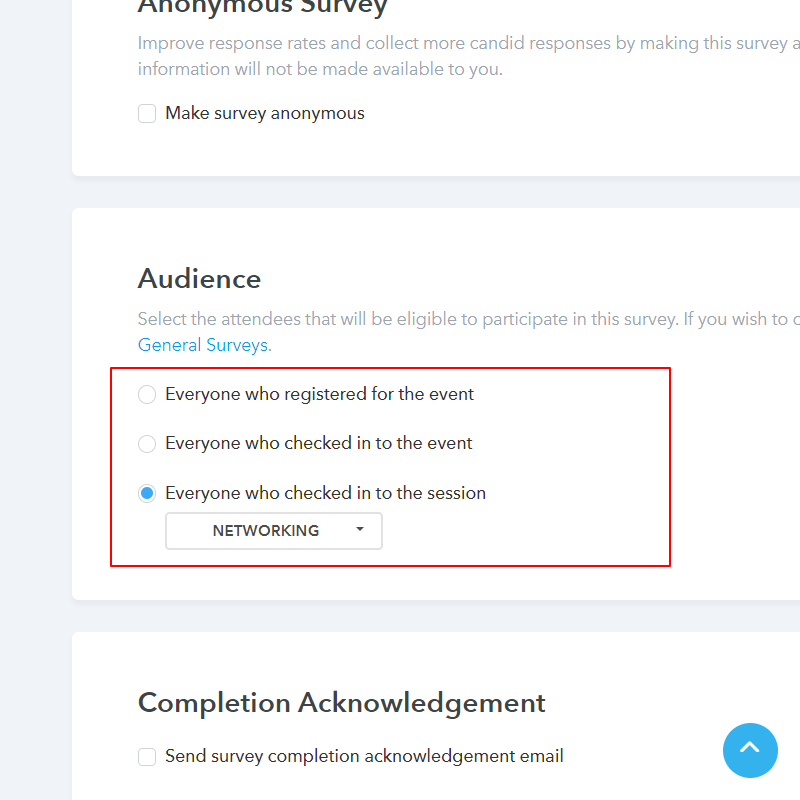Select the checked in to the session radio button
The width and height of the screenshot is (800, 800).
147,493
